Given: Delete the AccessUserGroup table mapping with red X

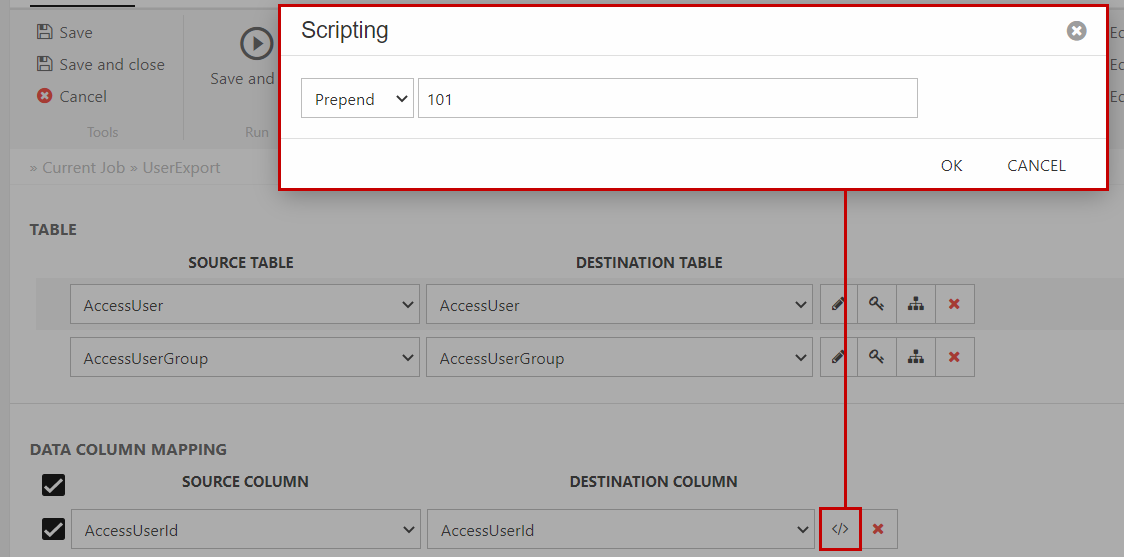Looking at the screenshot, I should [954, 357].
